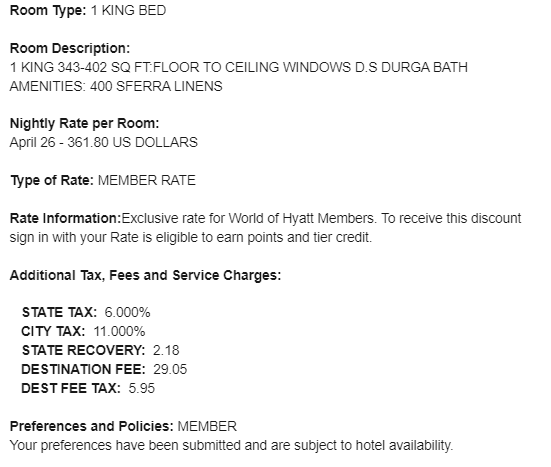Viewport: 551px width, 467px height.
Task: Select the 1 KING BED text
Action: 129,11
